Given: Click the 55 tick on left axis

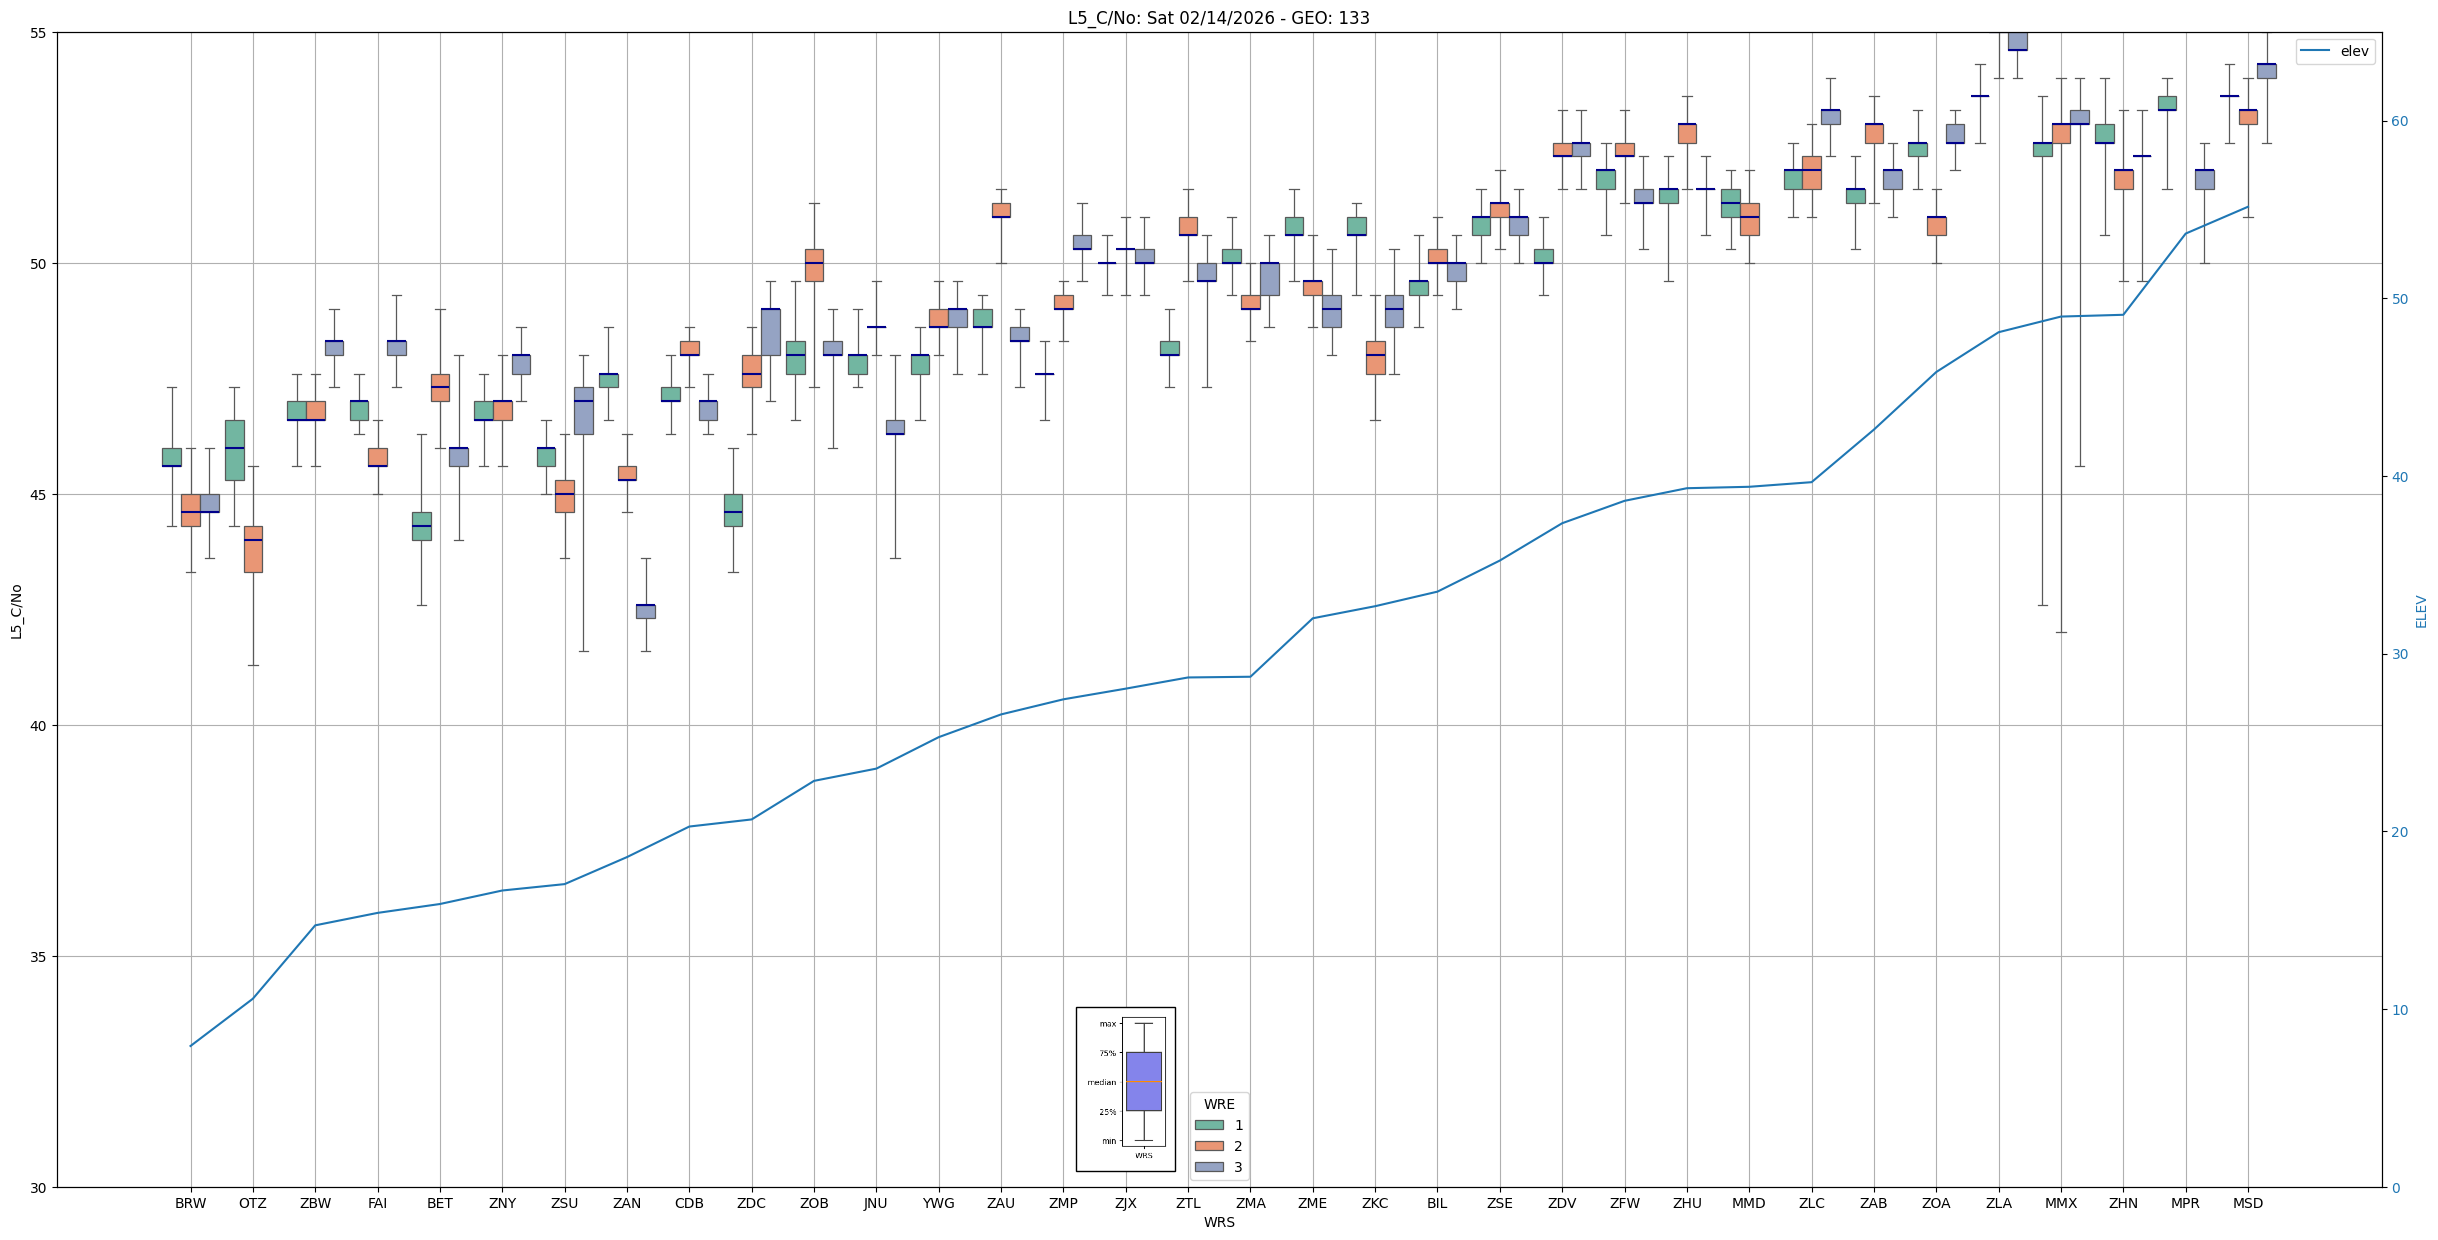Looking at the screenshot, I should click(39, 33).
